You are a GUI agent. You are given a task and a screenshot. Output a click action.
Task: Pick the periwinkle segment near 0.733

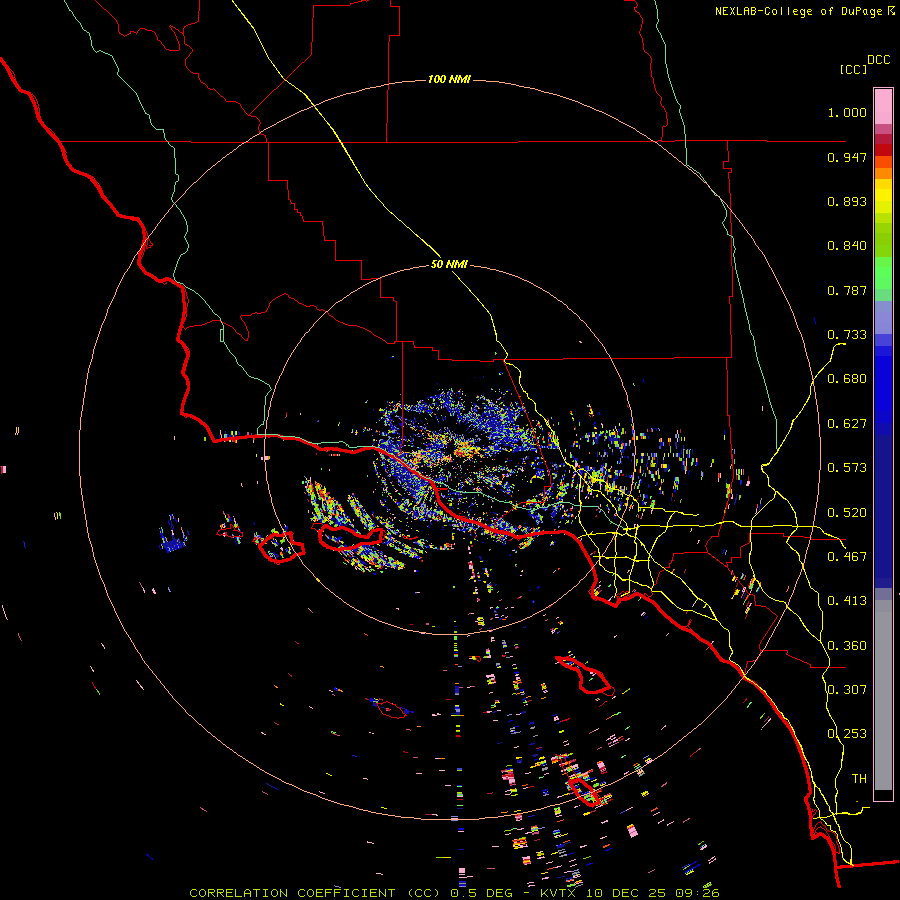coord(883,317)
